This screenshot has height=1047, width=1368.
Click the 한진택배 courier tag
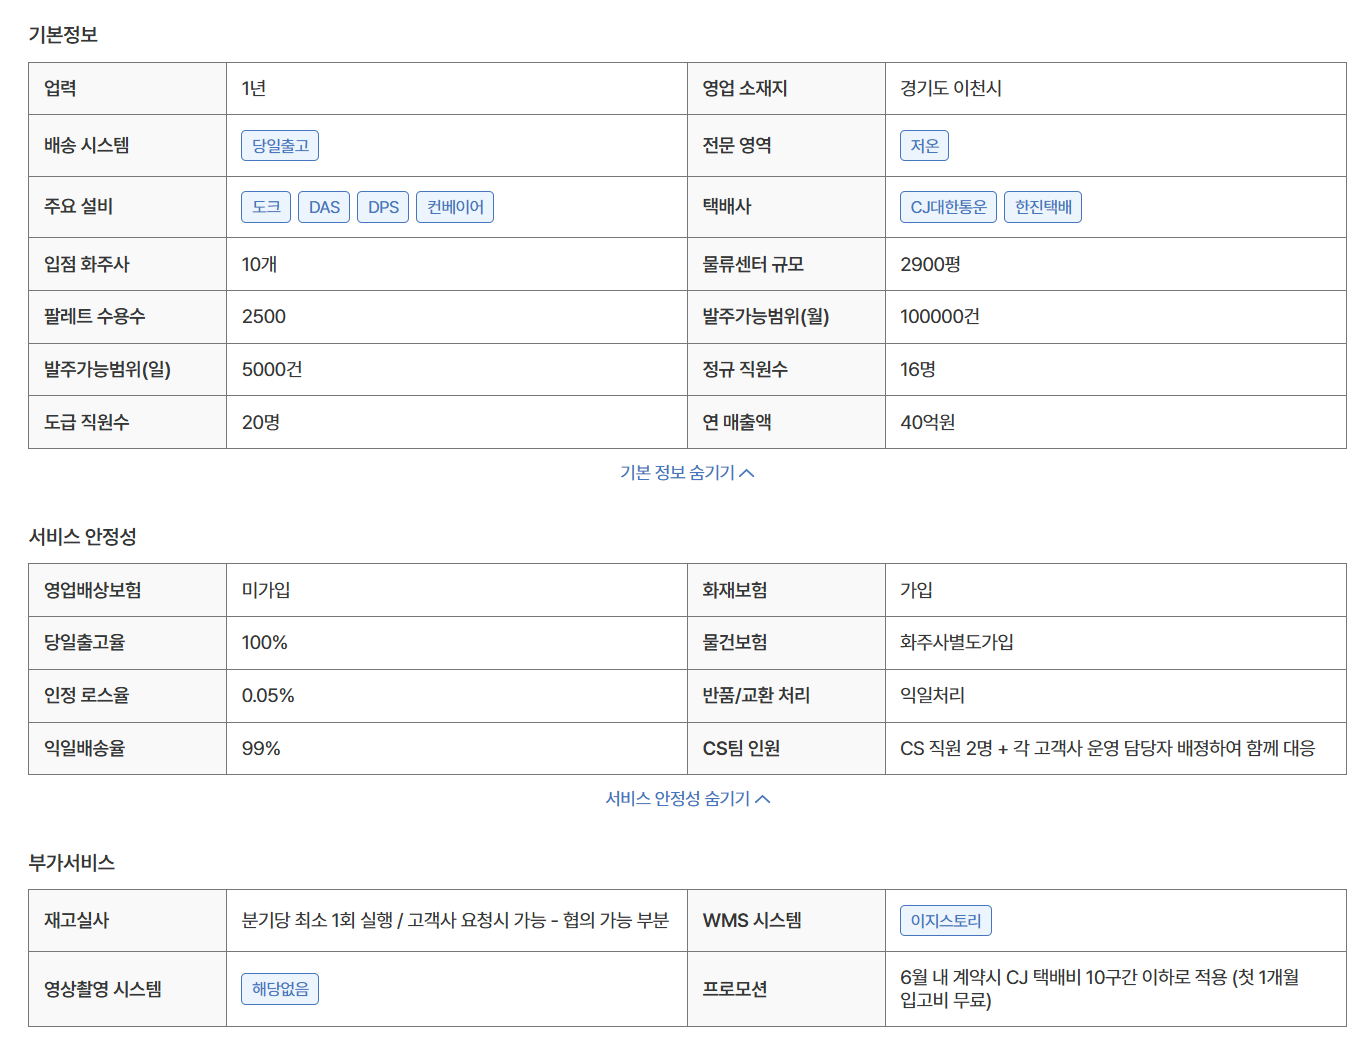[1043, 207]
